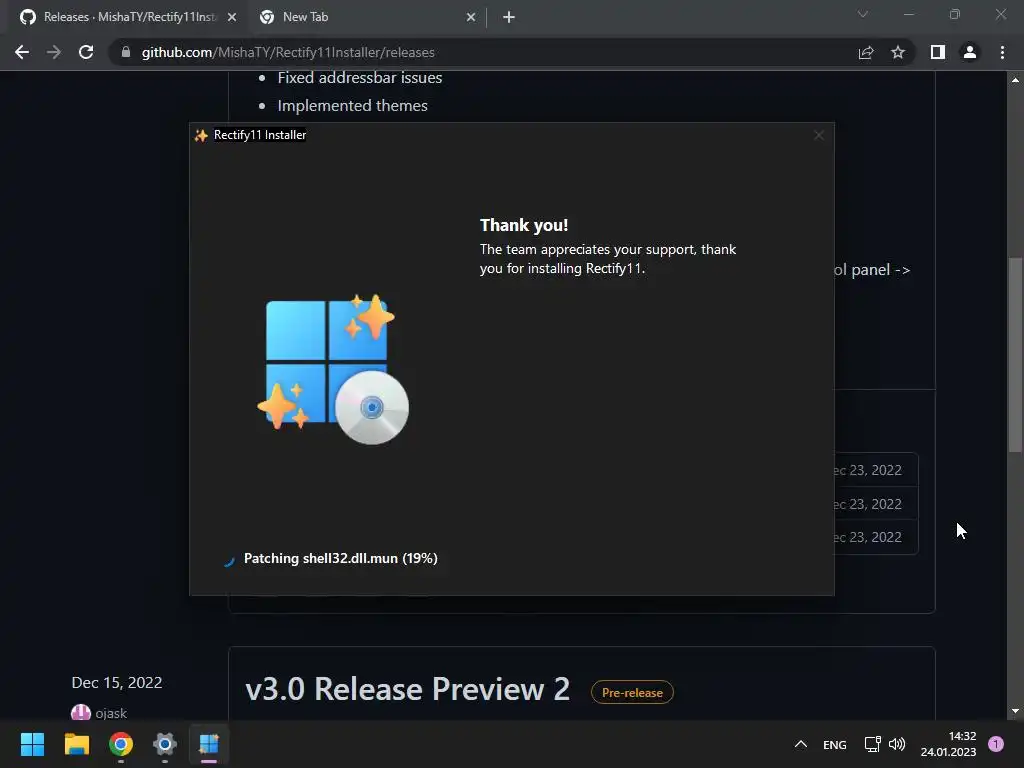Click the 'Implemented themes' bullet text
This screenshot has height=768, width=1024.
point(353,106)
